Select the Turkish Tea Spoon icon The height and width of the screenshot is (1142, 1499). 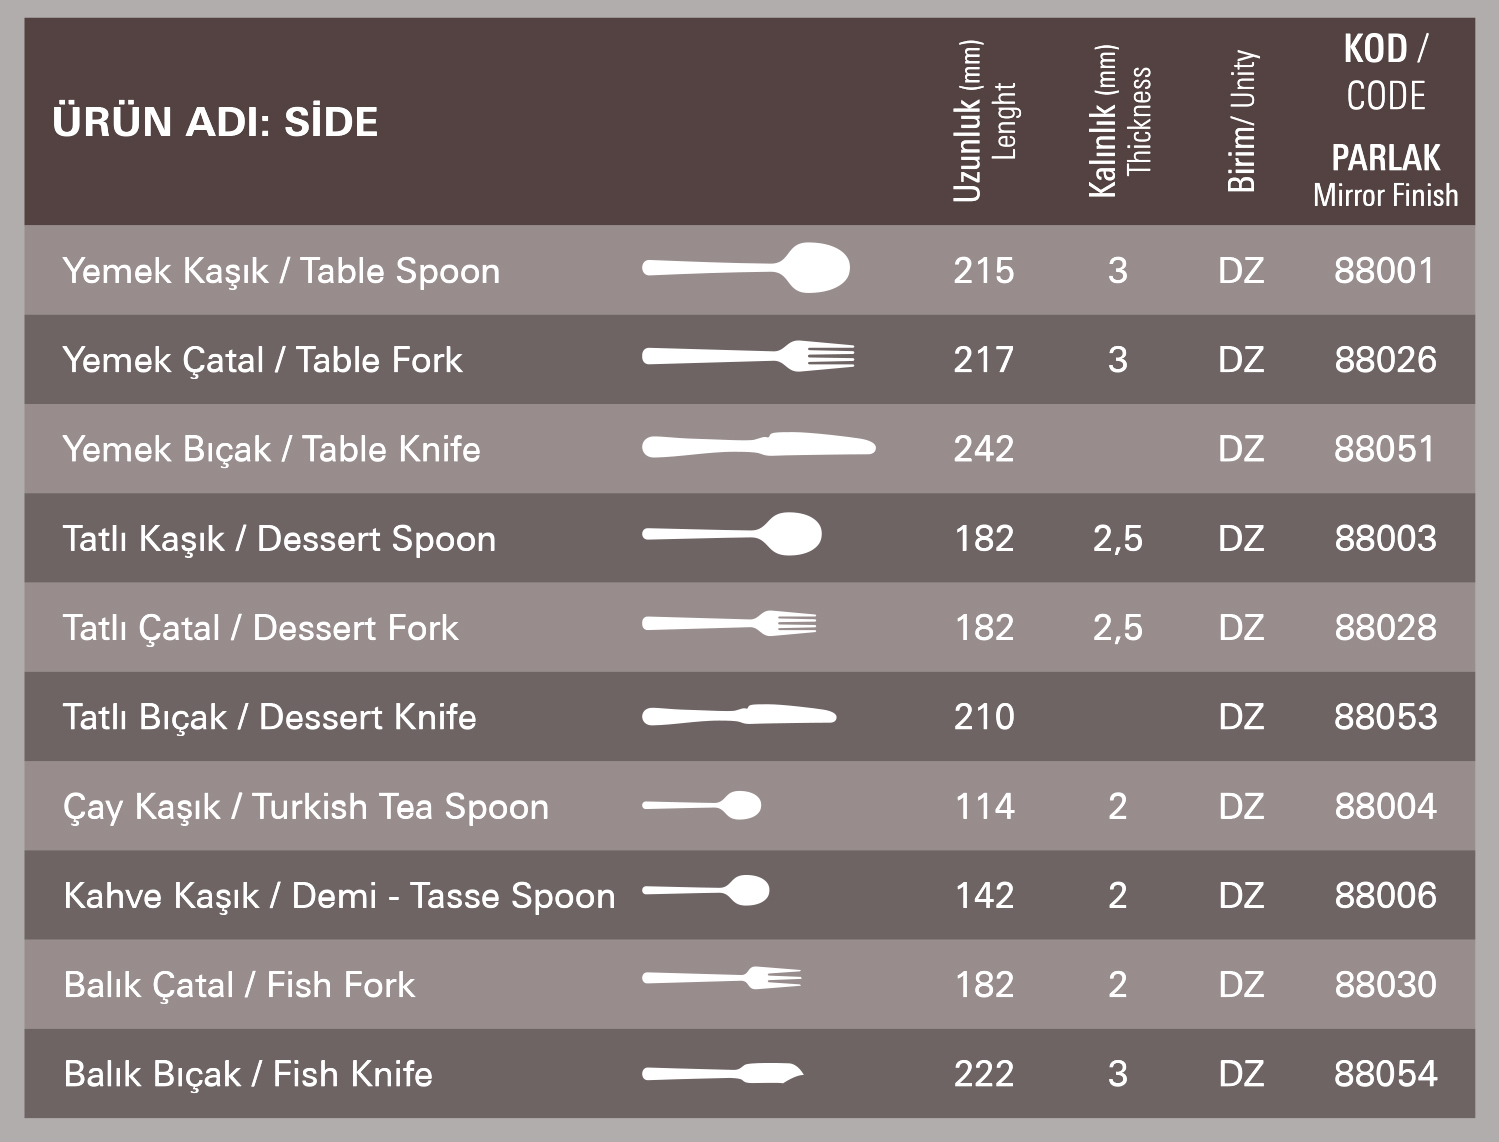(701, 805)
